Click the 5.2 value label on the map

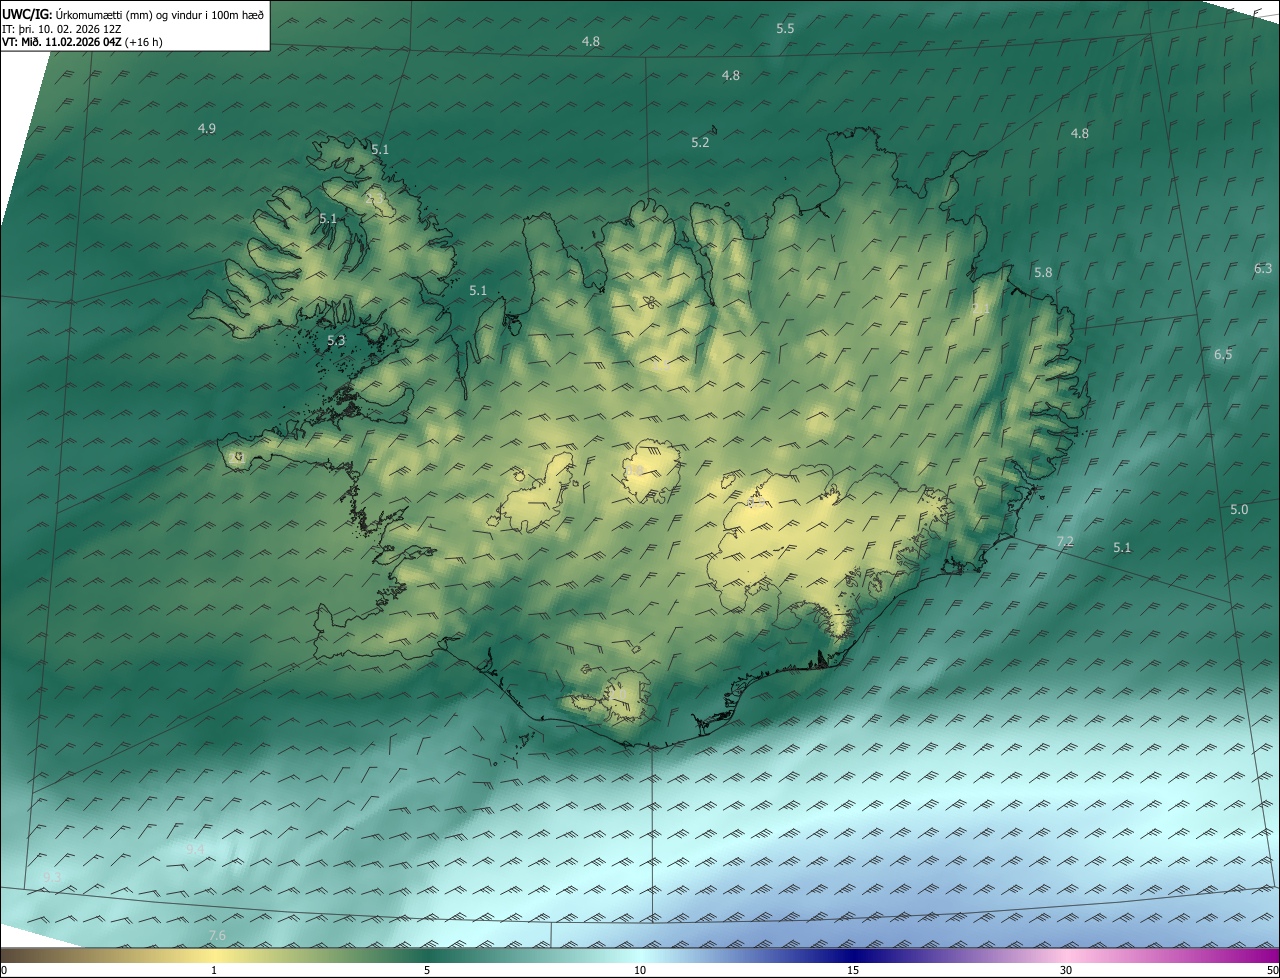pos(700,142)
